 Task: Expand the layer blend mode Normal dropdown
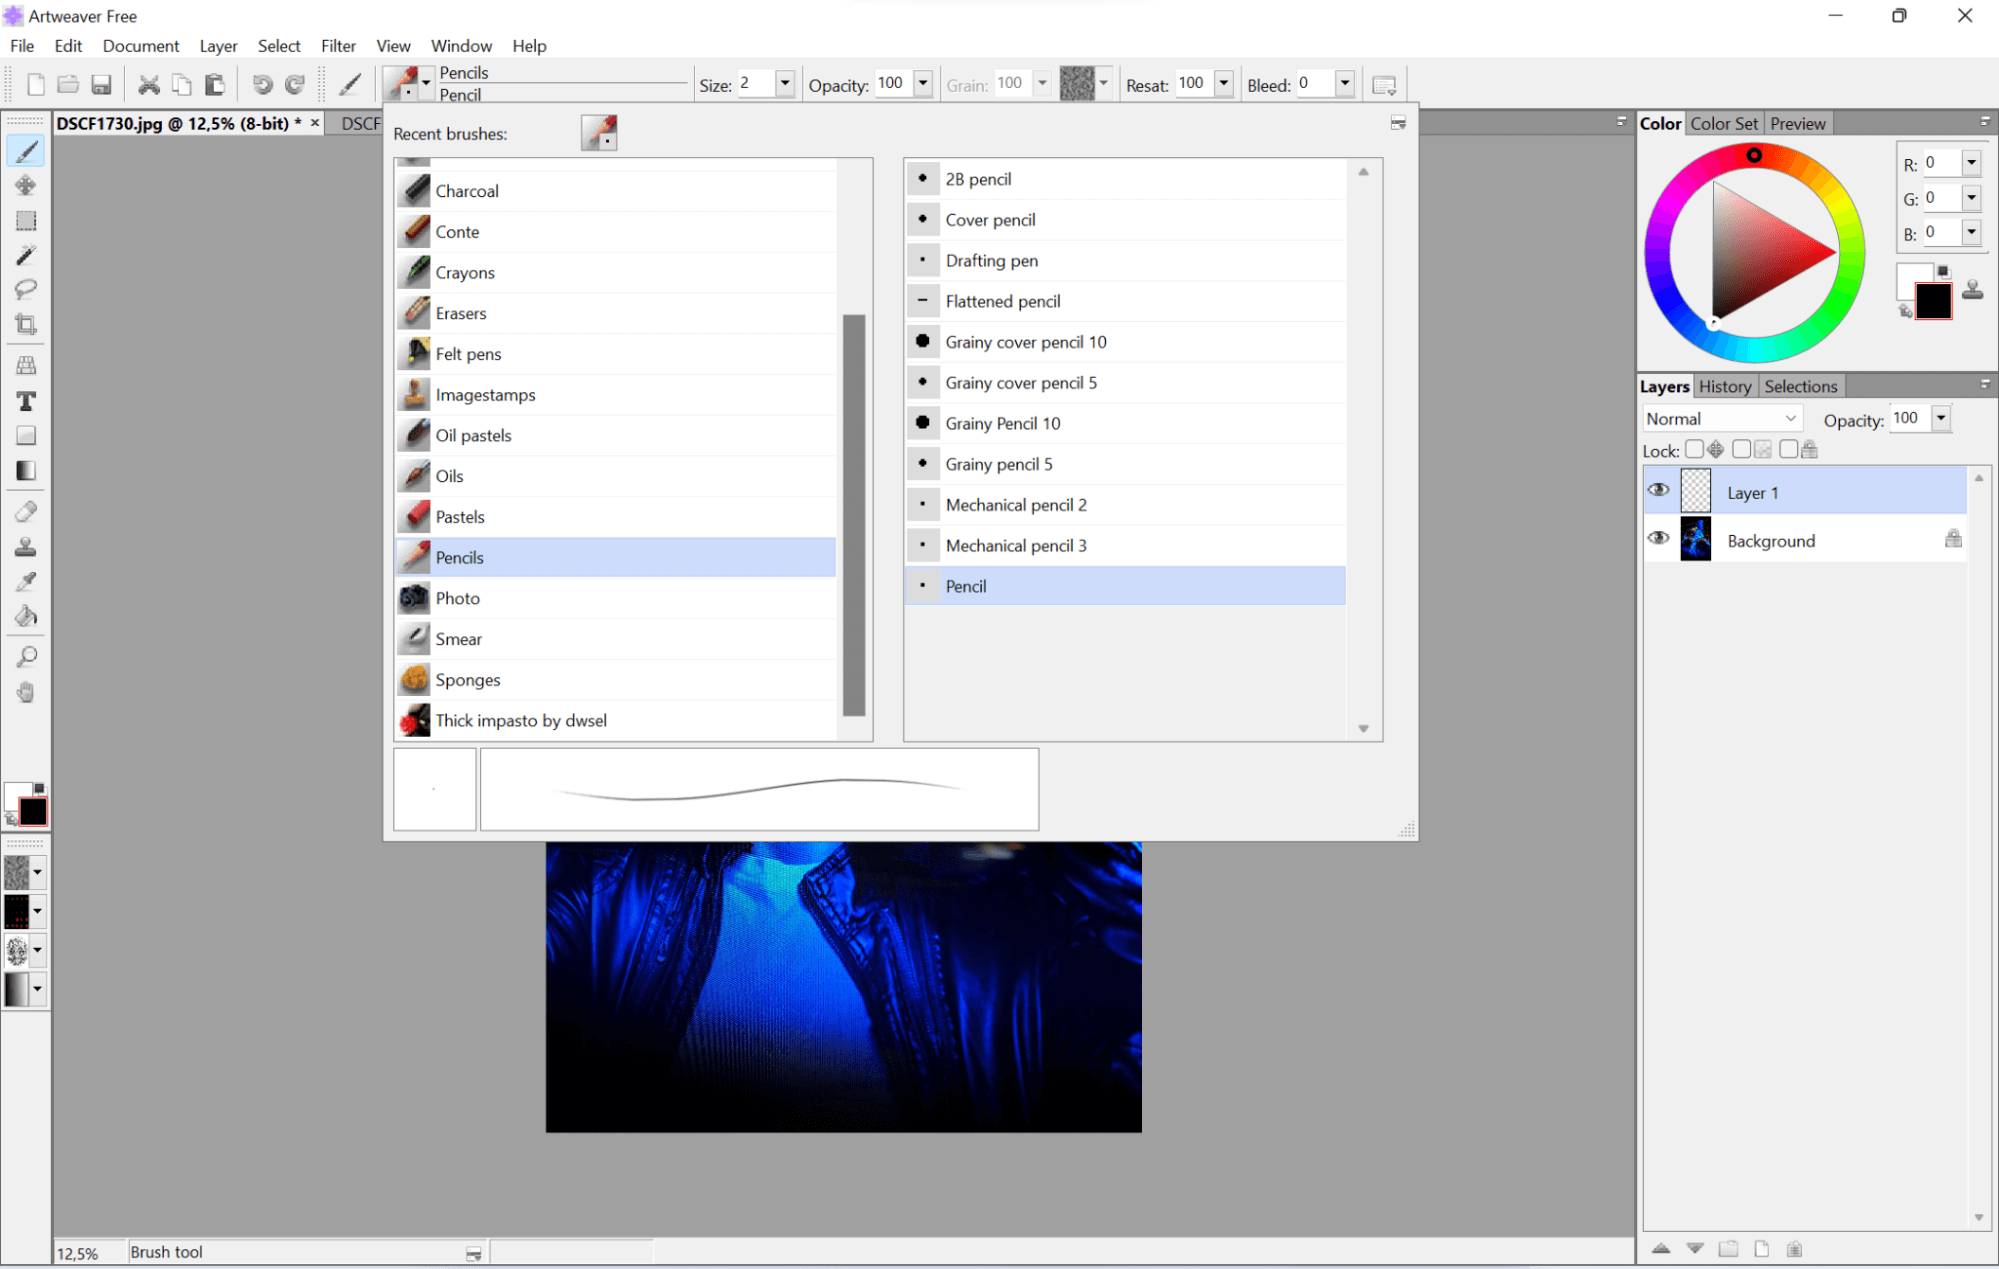point(1790,418)
